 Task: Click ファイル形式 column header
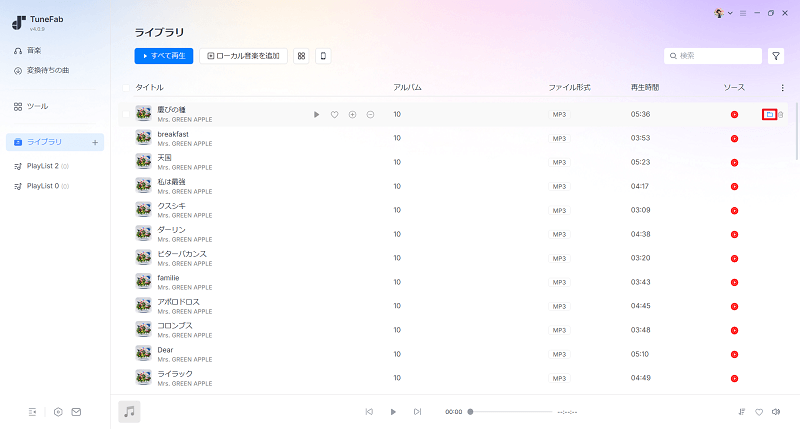[569, 88]
